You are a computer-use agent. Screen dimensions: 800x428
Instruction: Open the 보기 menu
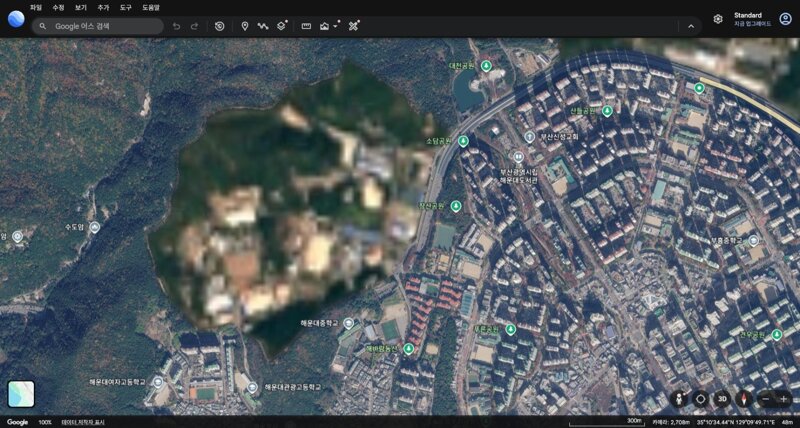[x=81, y=8]
